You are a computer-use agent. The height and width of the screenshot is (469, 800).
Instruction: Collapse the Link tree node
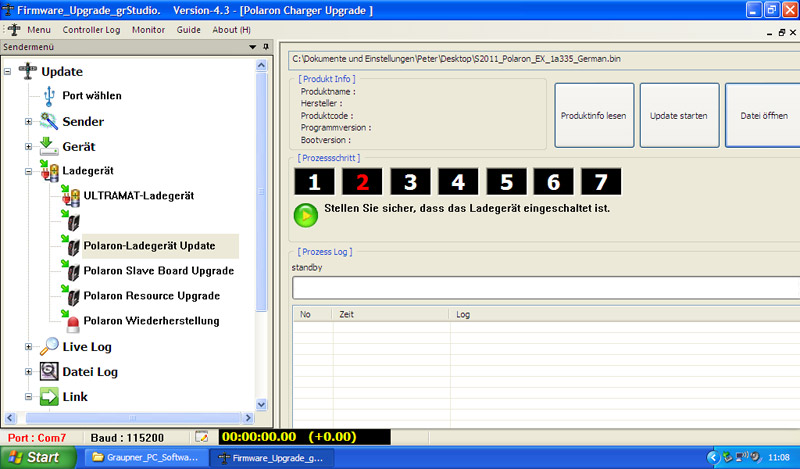pos(29,397)
